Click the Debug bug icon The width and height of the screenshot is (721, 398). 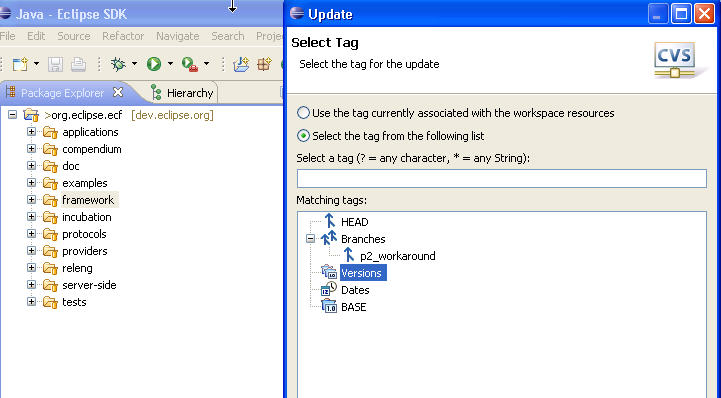[x=118, y=64]
